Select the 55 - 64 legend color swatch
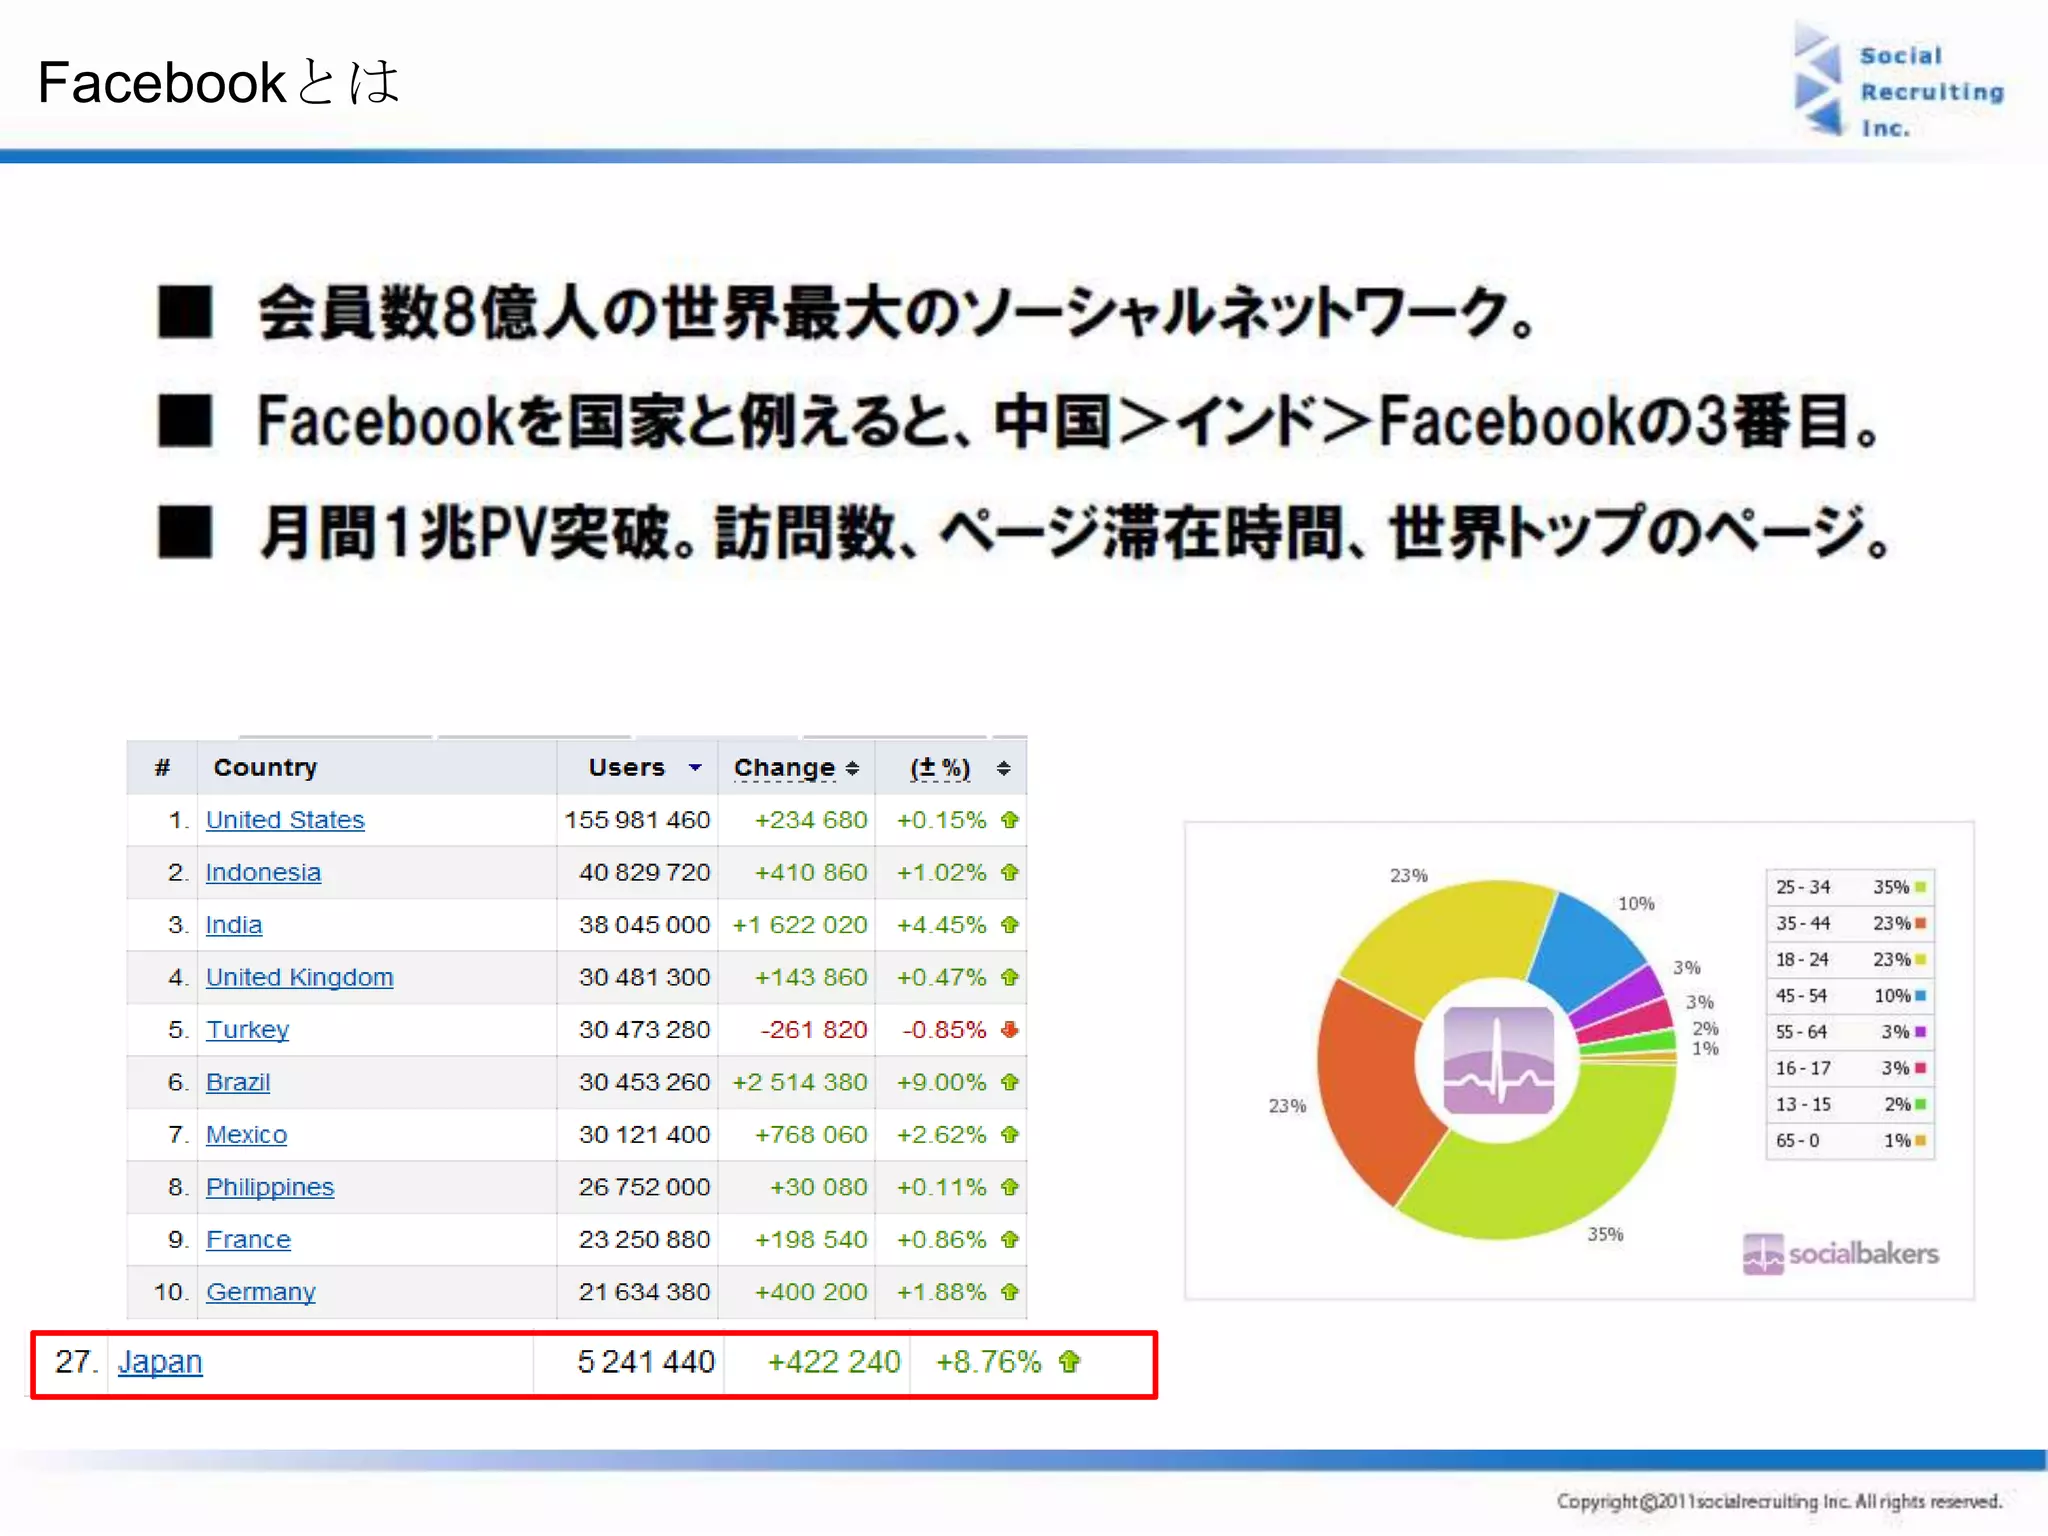The image size is (2048, 1536). point(1921,1032)
